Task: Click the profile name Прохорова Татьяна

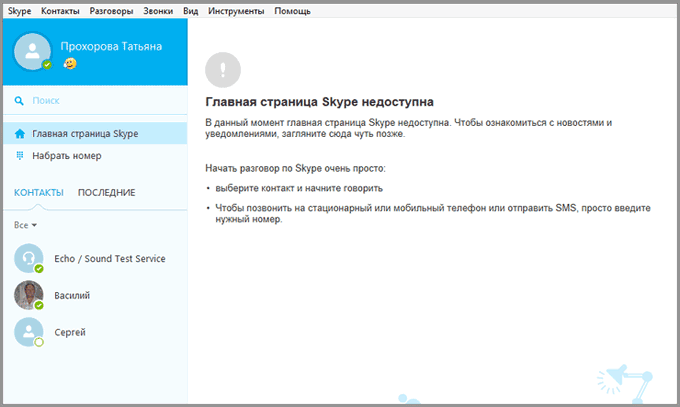Action: coord(111,46)
